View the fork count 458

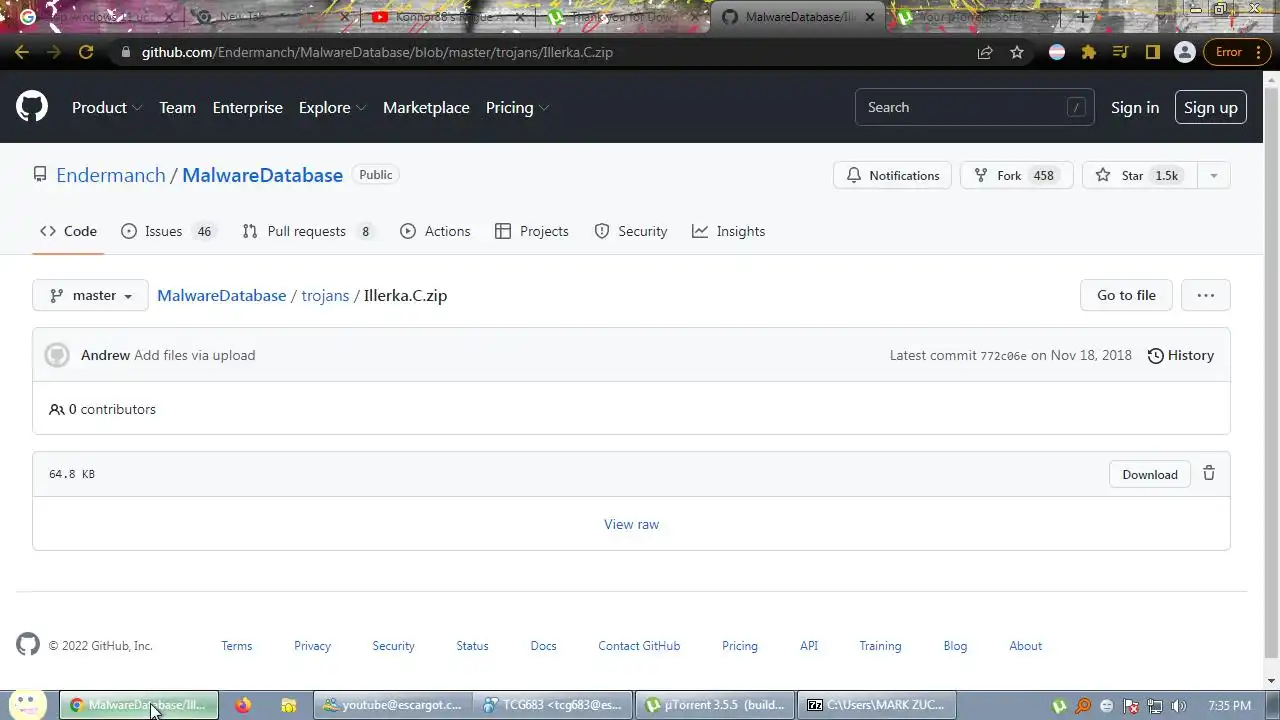1044,175
